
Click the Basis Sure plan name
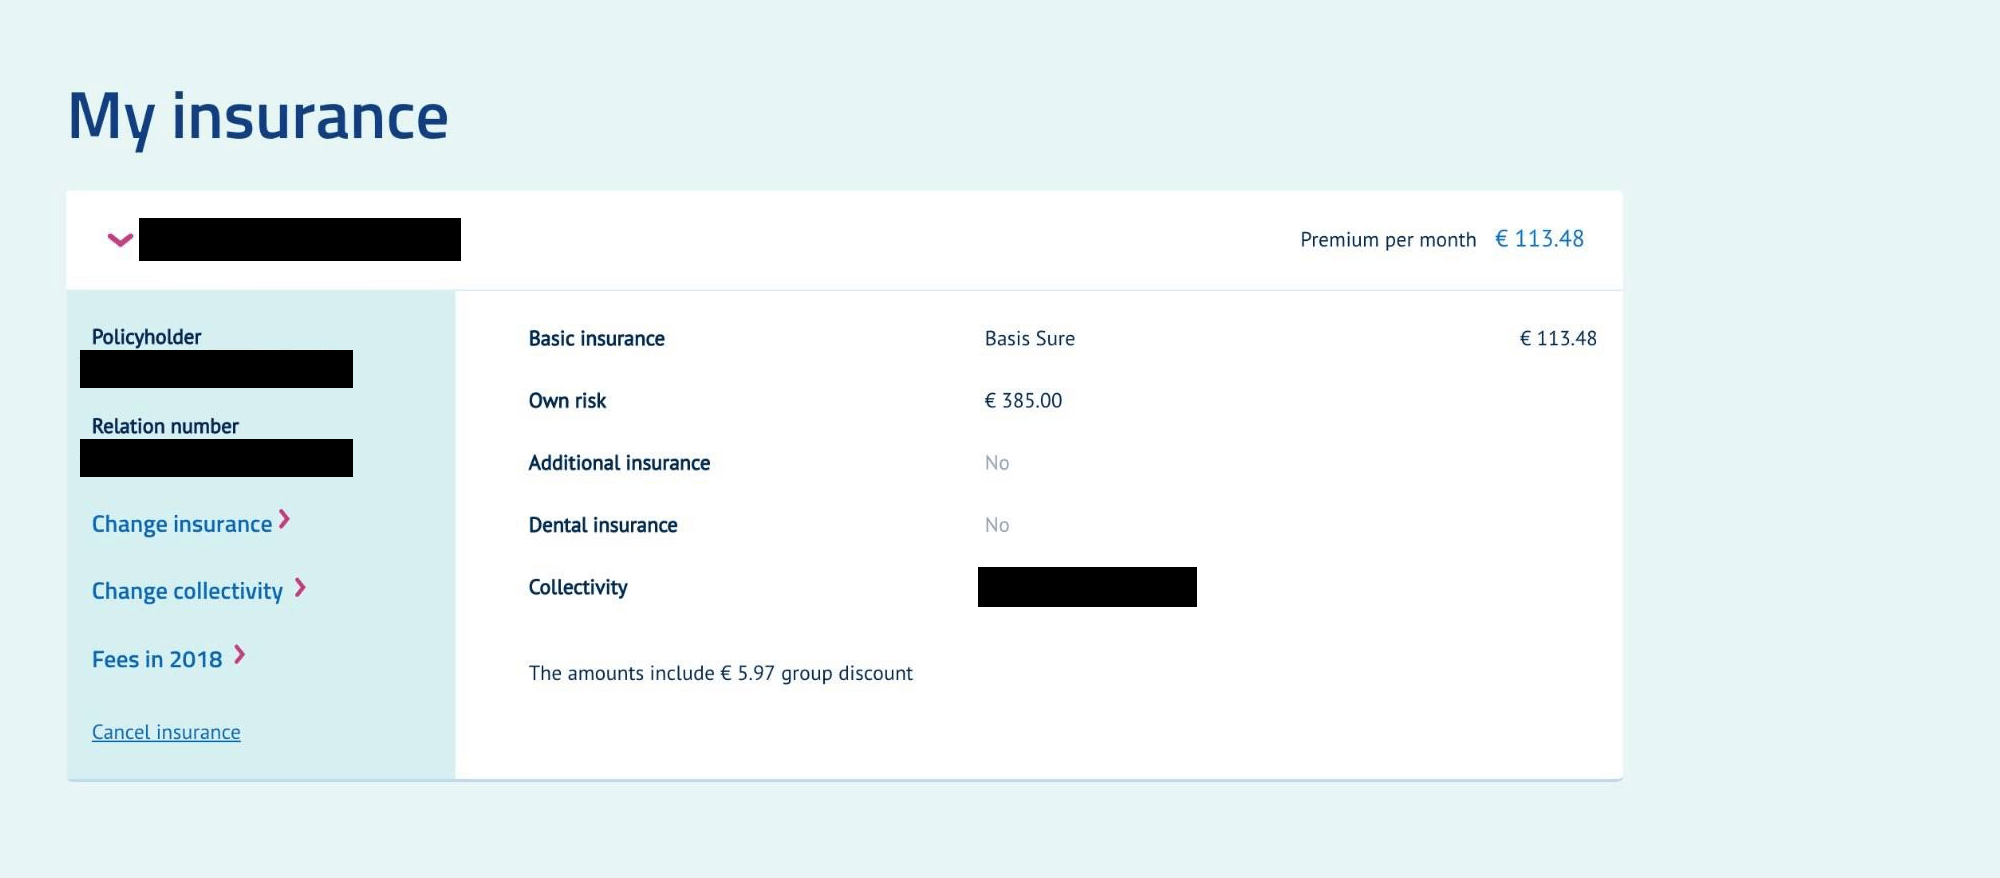tap(1030, 339)
